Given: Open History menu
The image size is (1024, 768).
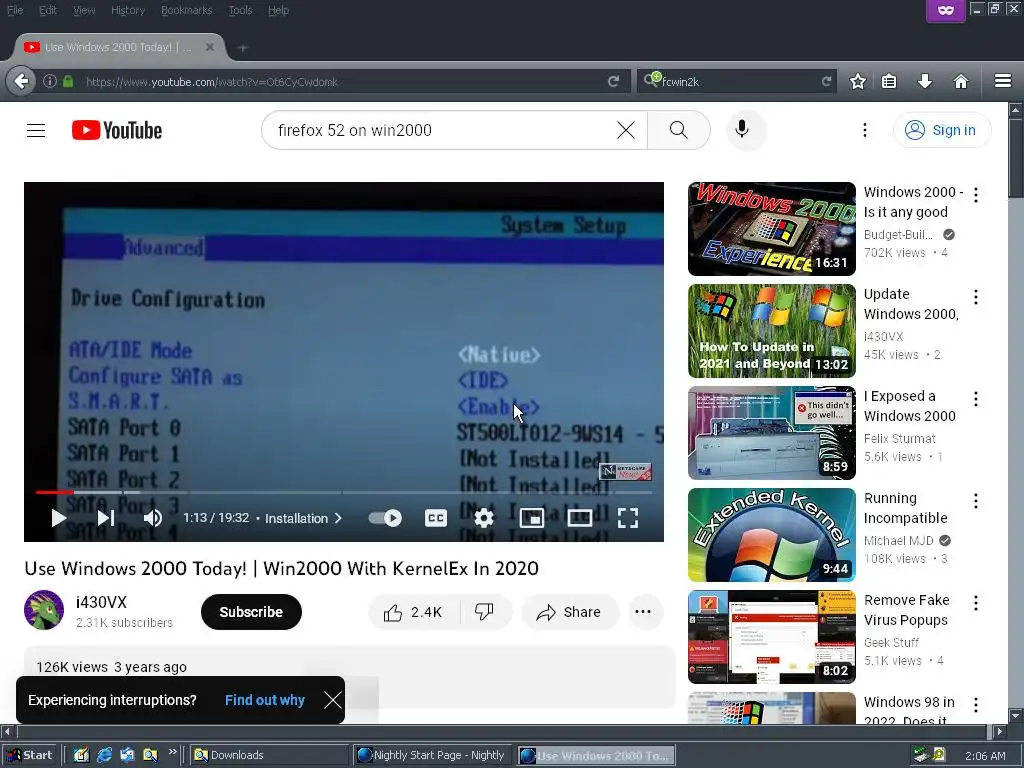Looking at the screenshot, I should [x=128, y=10].
